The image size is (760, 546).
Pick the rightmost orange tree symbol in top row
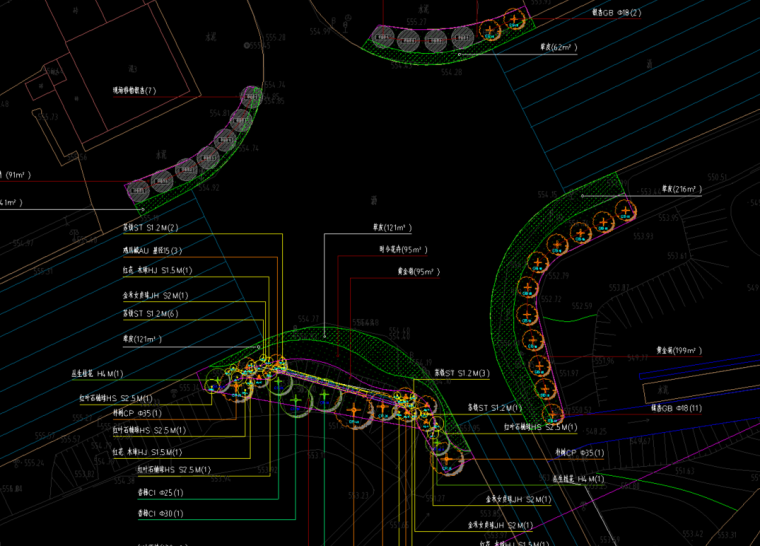[515, 20]
